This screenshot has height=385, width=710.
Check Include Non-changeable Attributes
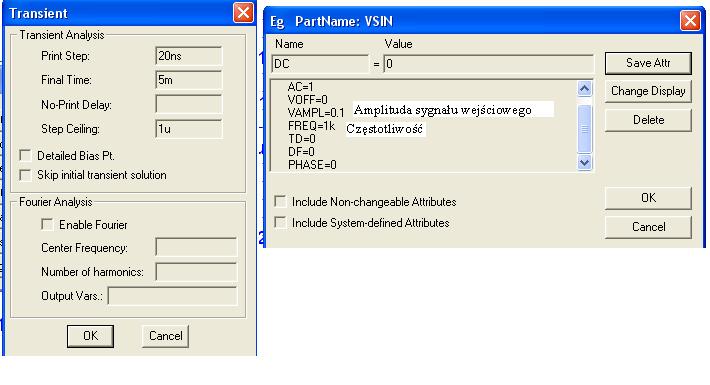(x=280, y=202)
